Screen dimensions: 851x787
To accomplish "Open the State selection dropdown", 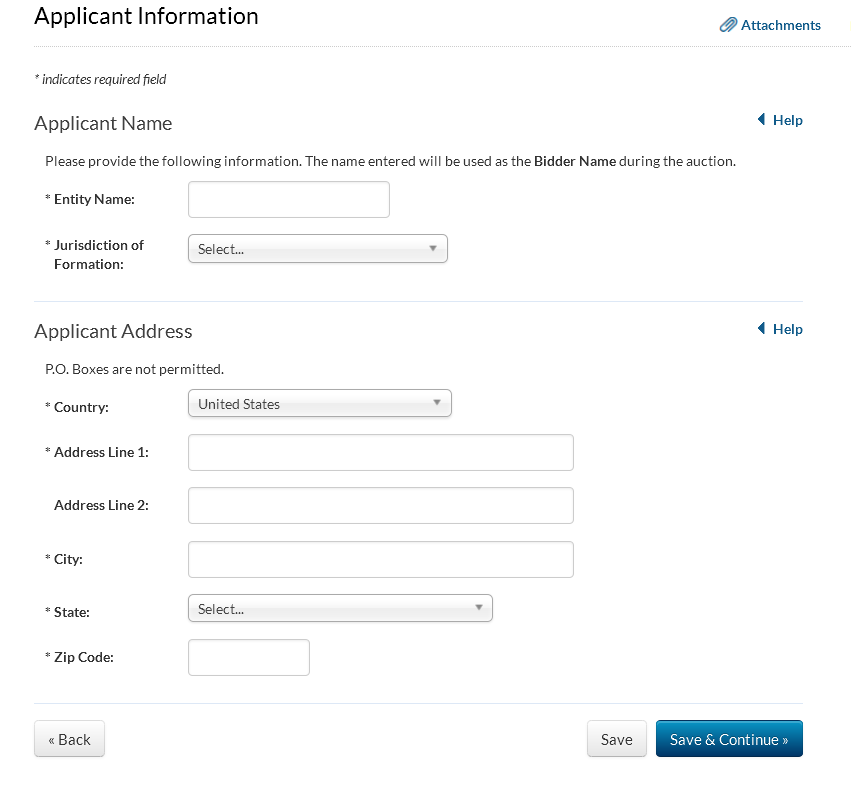I will click(x=339, y=608).
